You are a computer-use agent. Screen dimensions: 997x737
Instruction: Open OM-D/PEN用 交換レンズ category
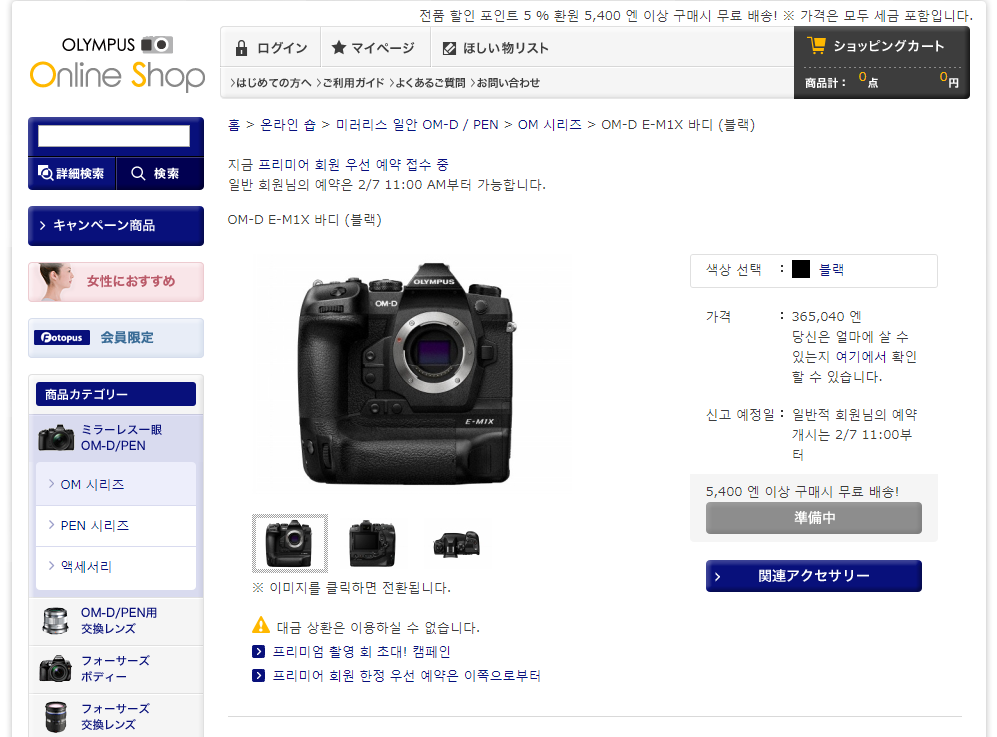[x=116, y=621]
